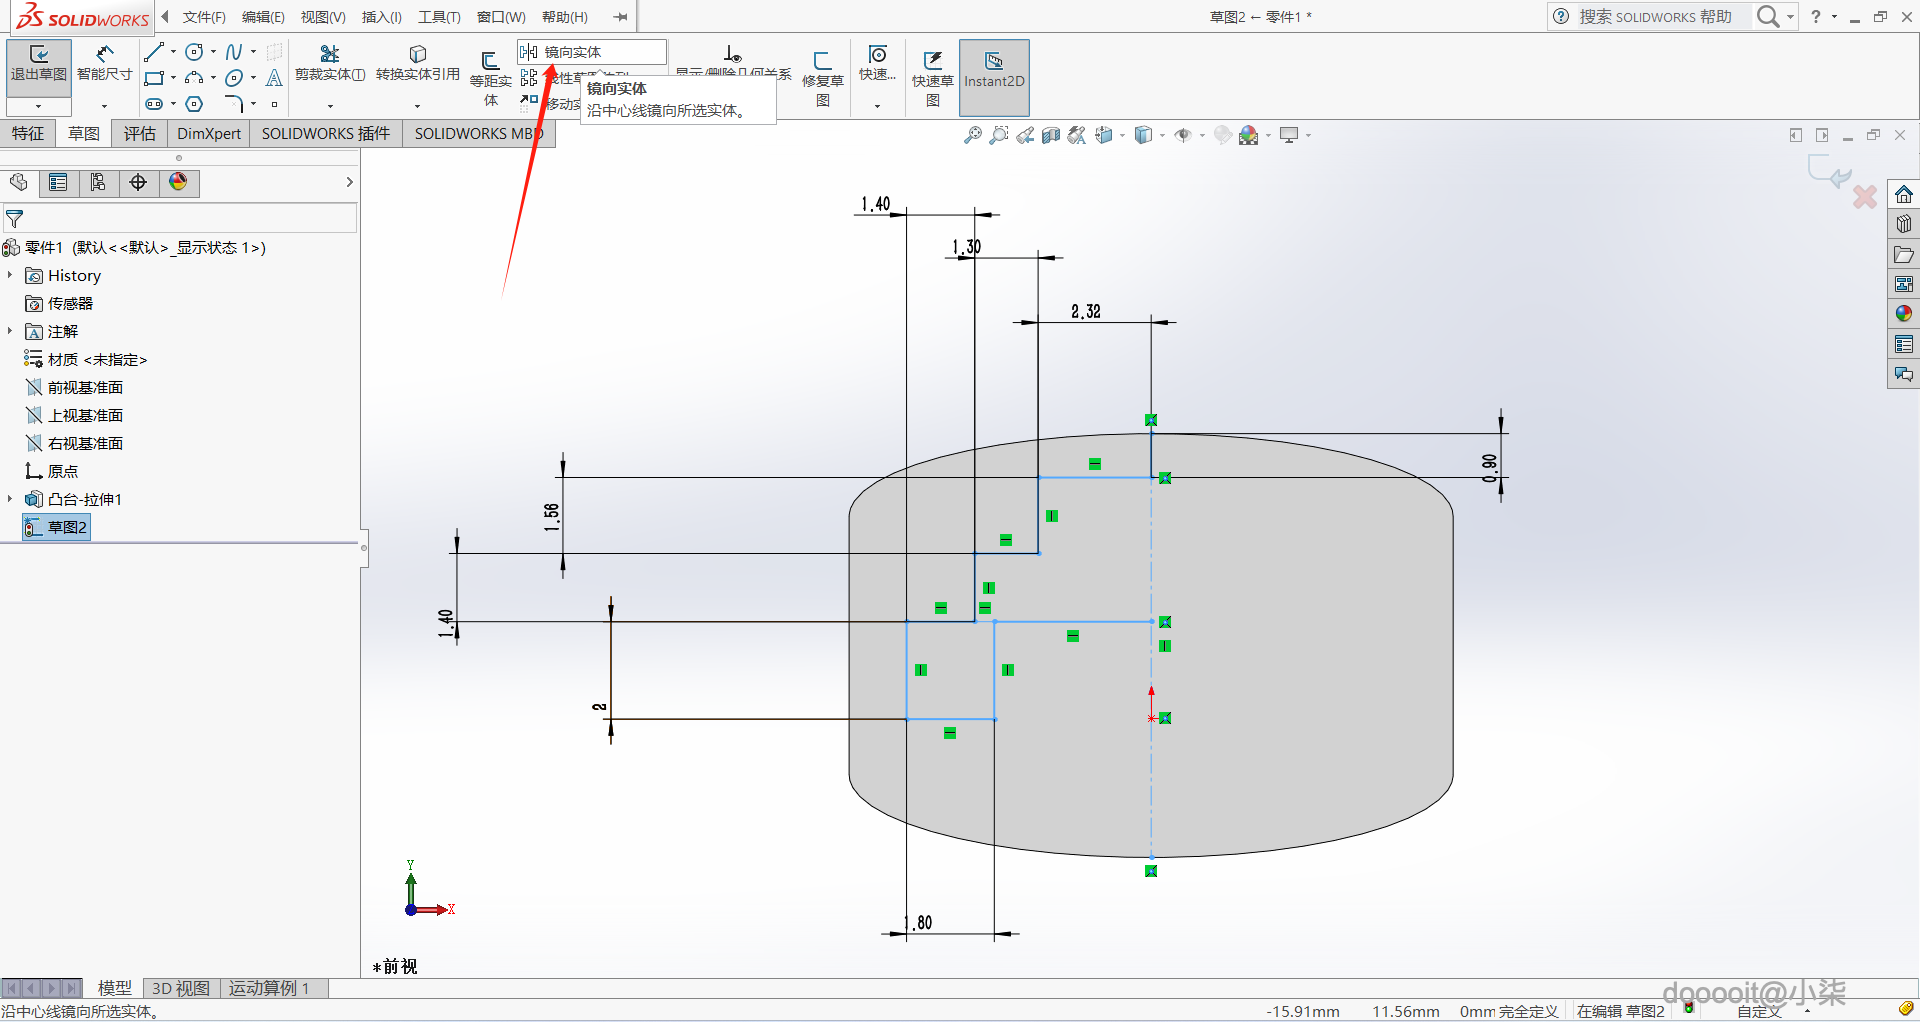The height and width of the screenshot is (1022, 1920).
Task: Toggle the hide/show items eye icon
Action: point(1183,135)
